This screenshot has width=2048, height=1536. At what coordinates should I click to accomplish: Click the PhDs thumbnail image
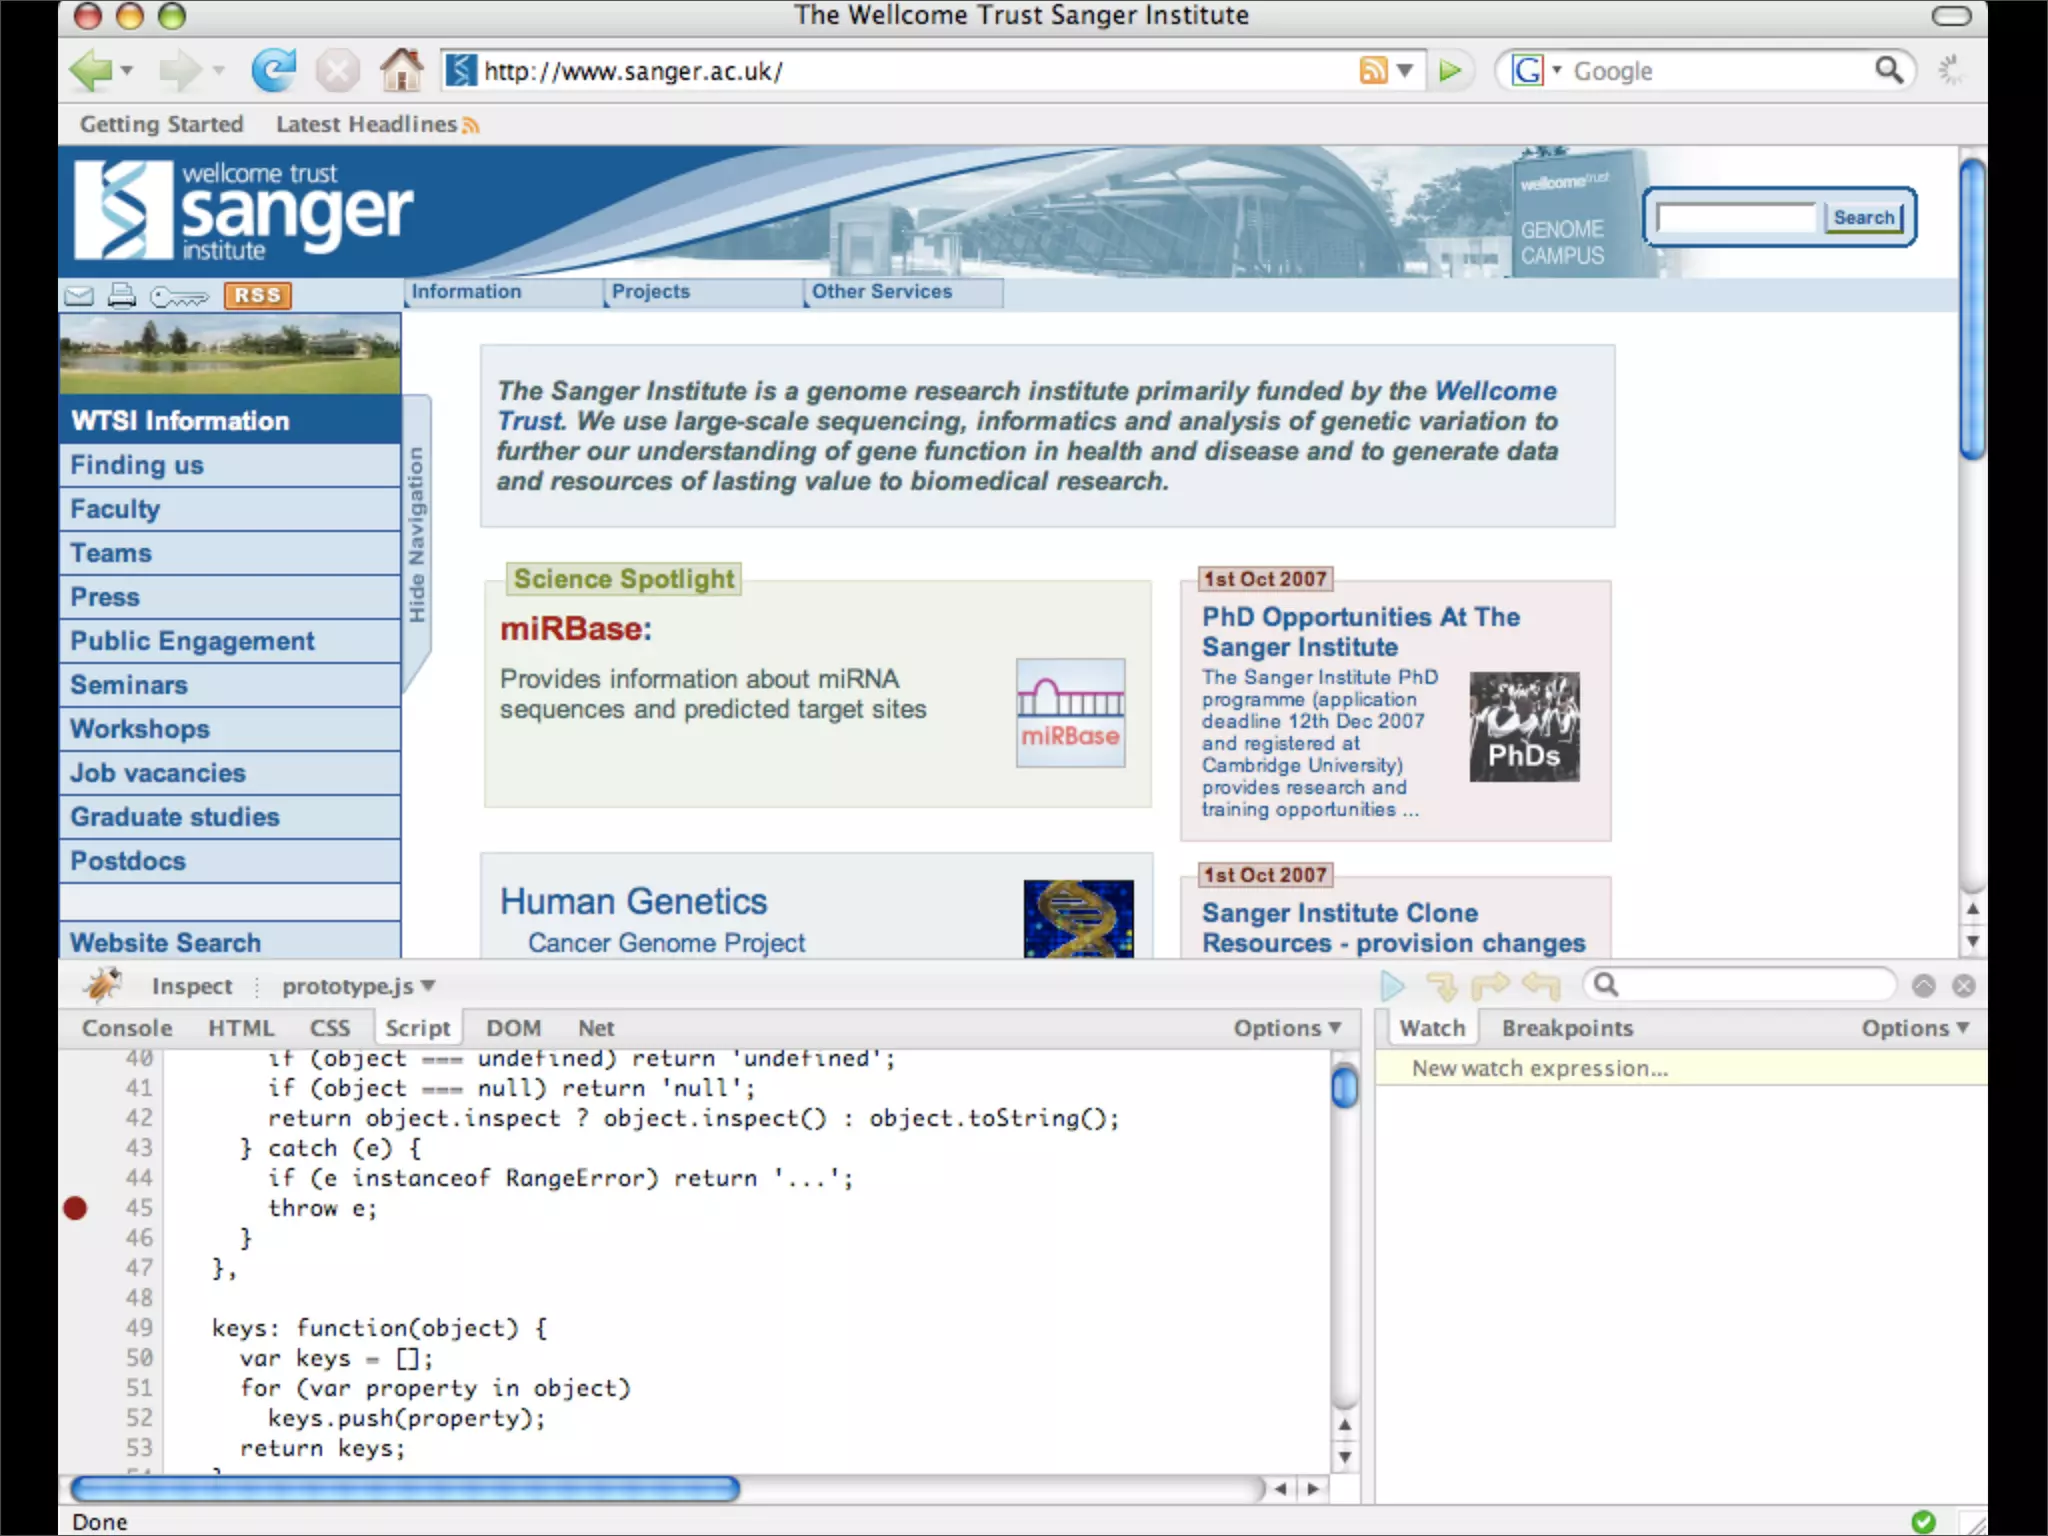tap(1524, 727)
